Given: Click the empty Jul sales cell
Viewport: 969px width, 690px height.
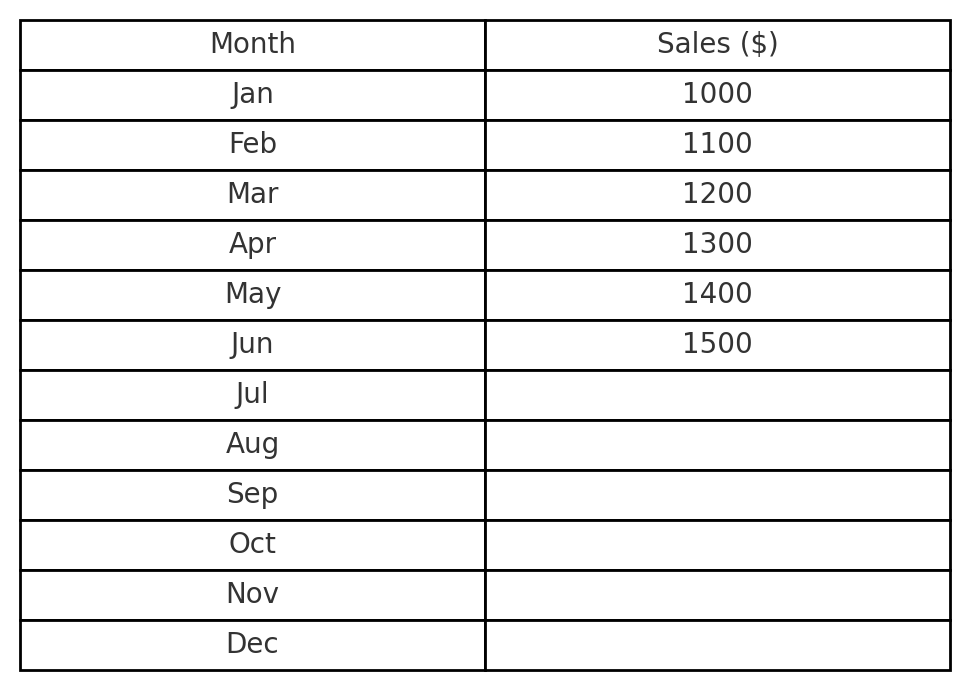Looking at the screenshot, I should tap(717, 395).
